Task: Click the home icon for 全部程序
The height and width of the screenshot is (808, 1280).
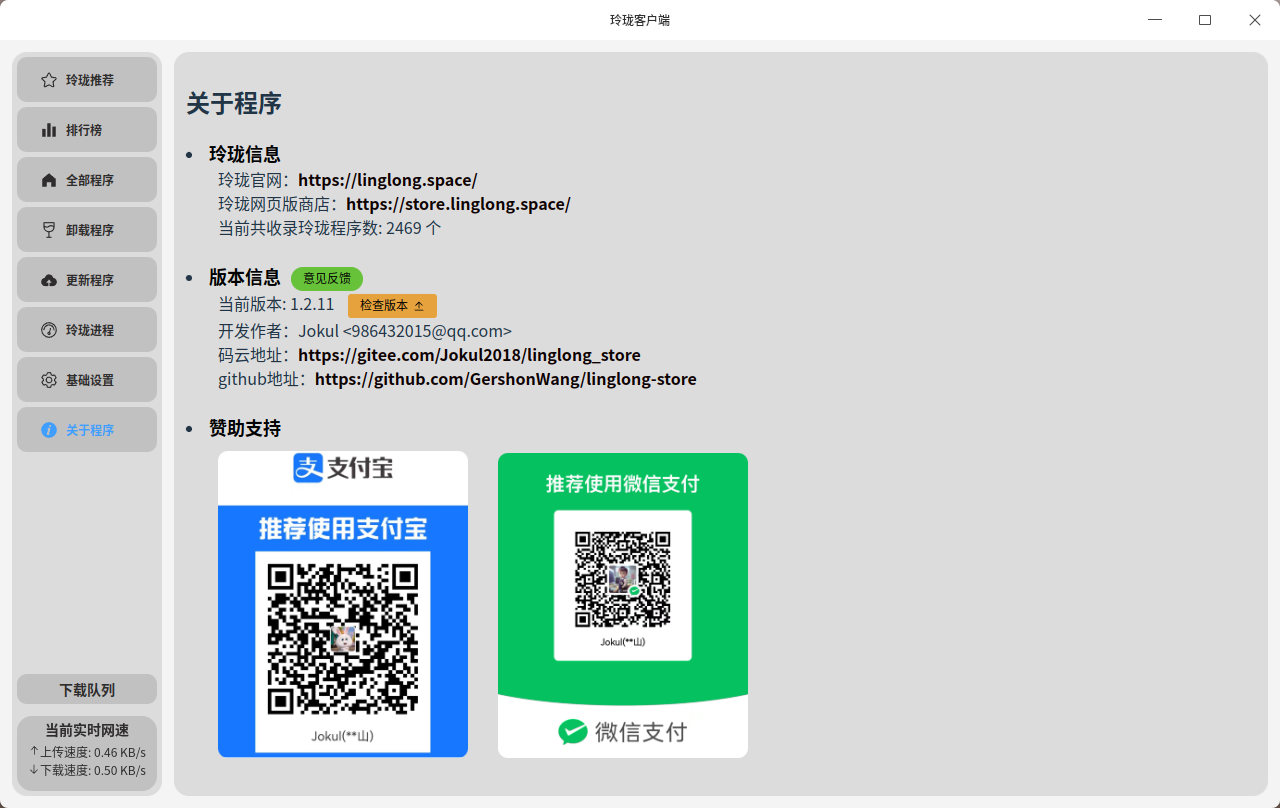Action: 48,180
